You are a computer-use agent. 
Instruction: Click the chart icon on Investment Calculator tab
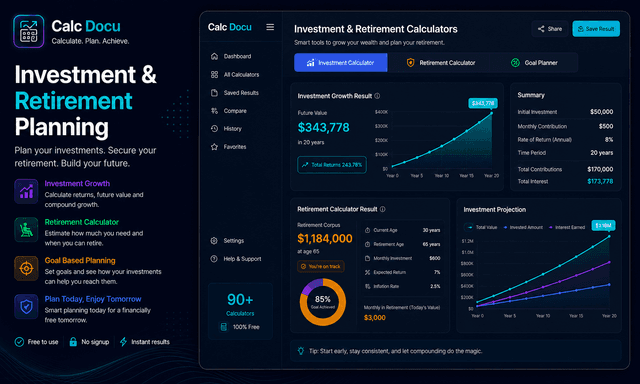(311, 62)
